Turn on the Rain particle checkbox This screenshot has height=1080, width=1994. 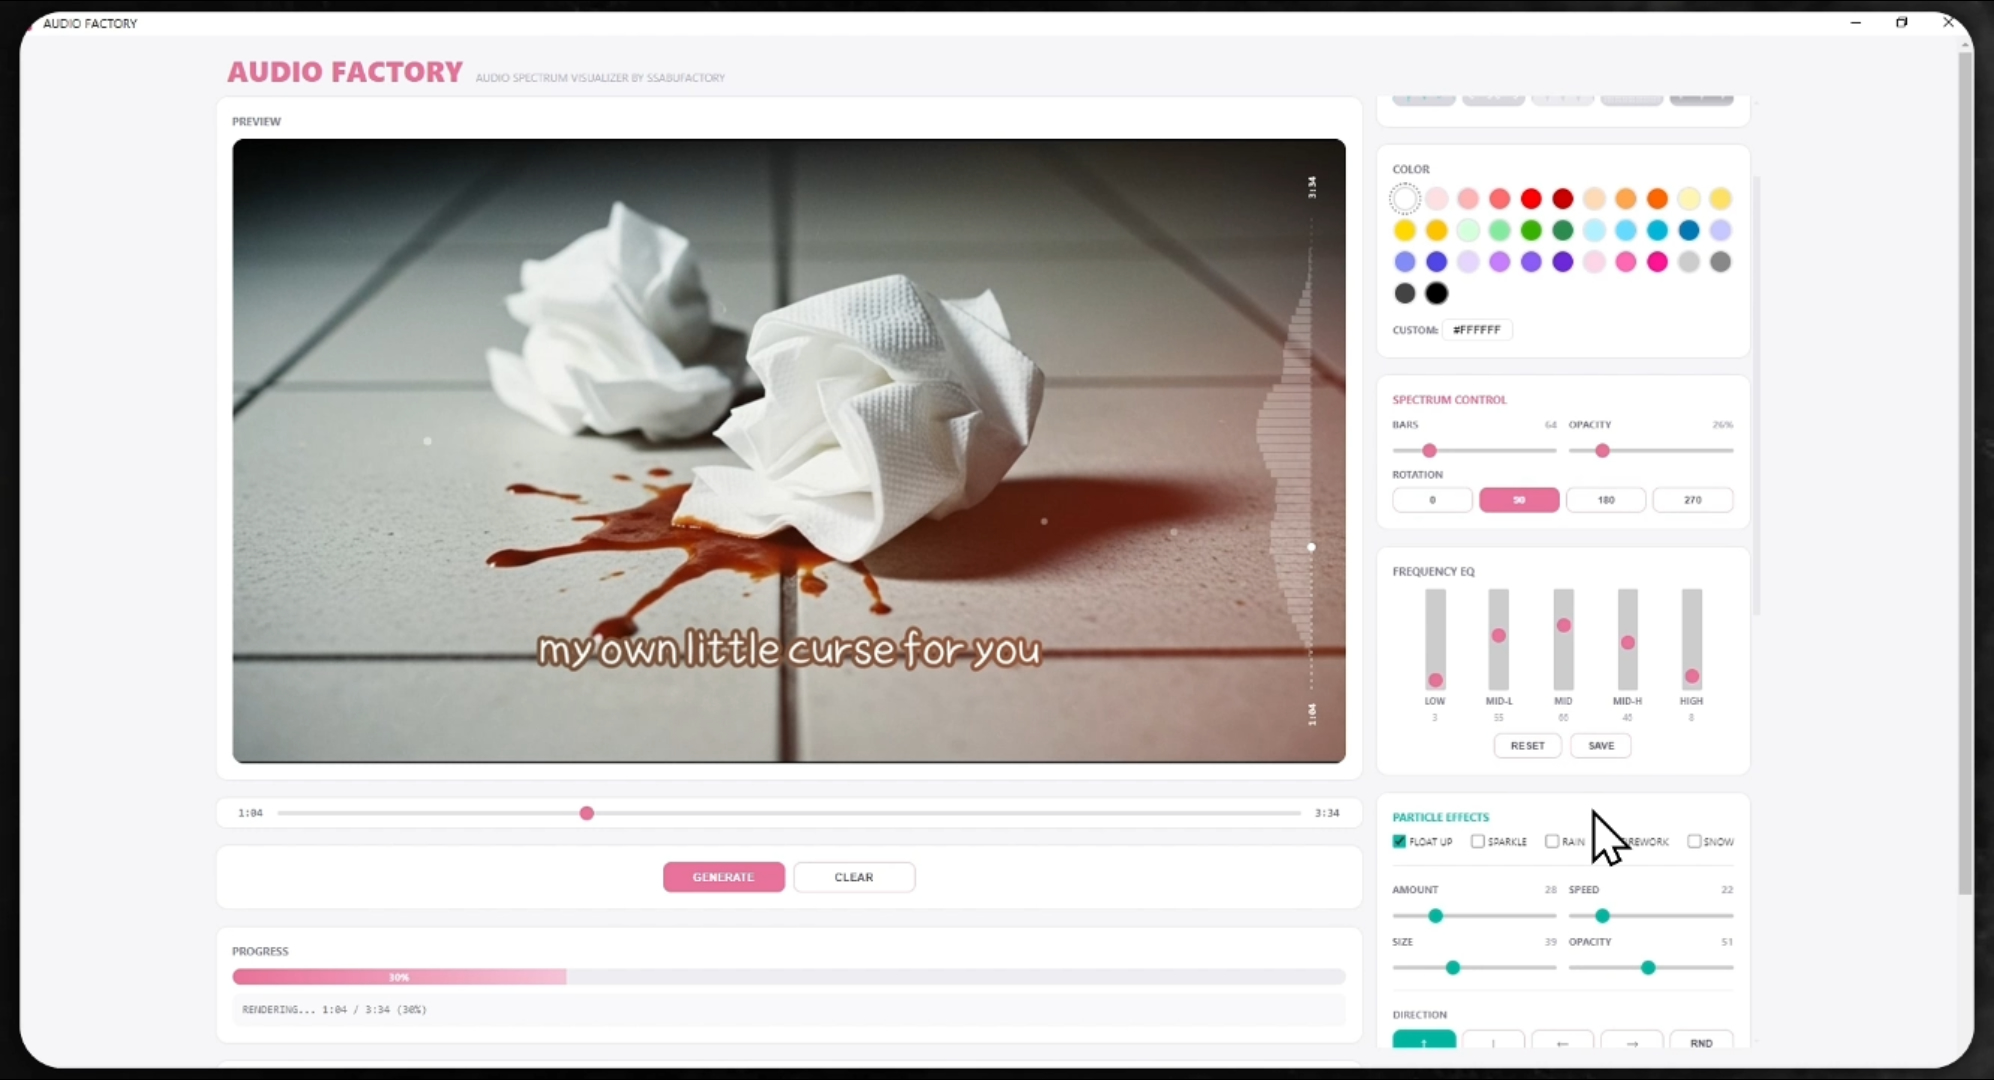click(1552, 841)
